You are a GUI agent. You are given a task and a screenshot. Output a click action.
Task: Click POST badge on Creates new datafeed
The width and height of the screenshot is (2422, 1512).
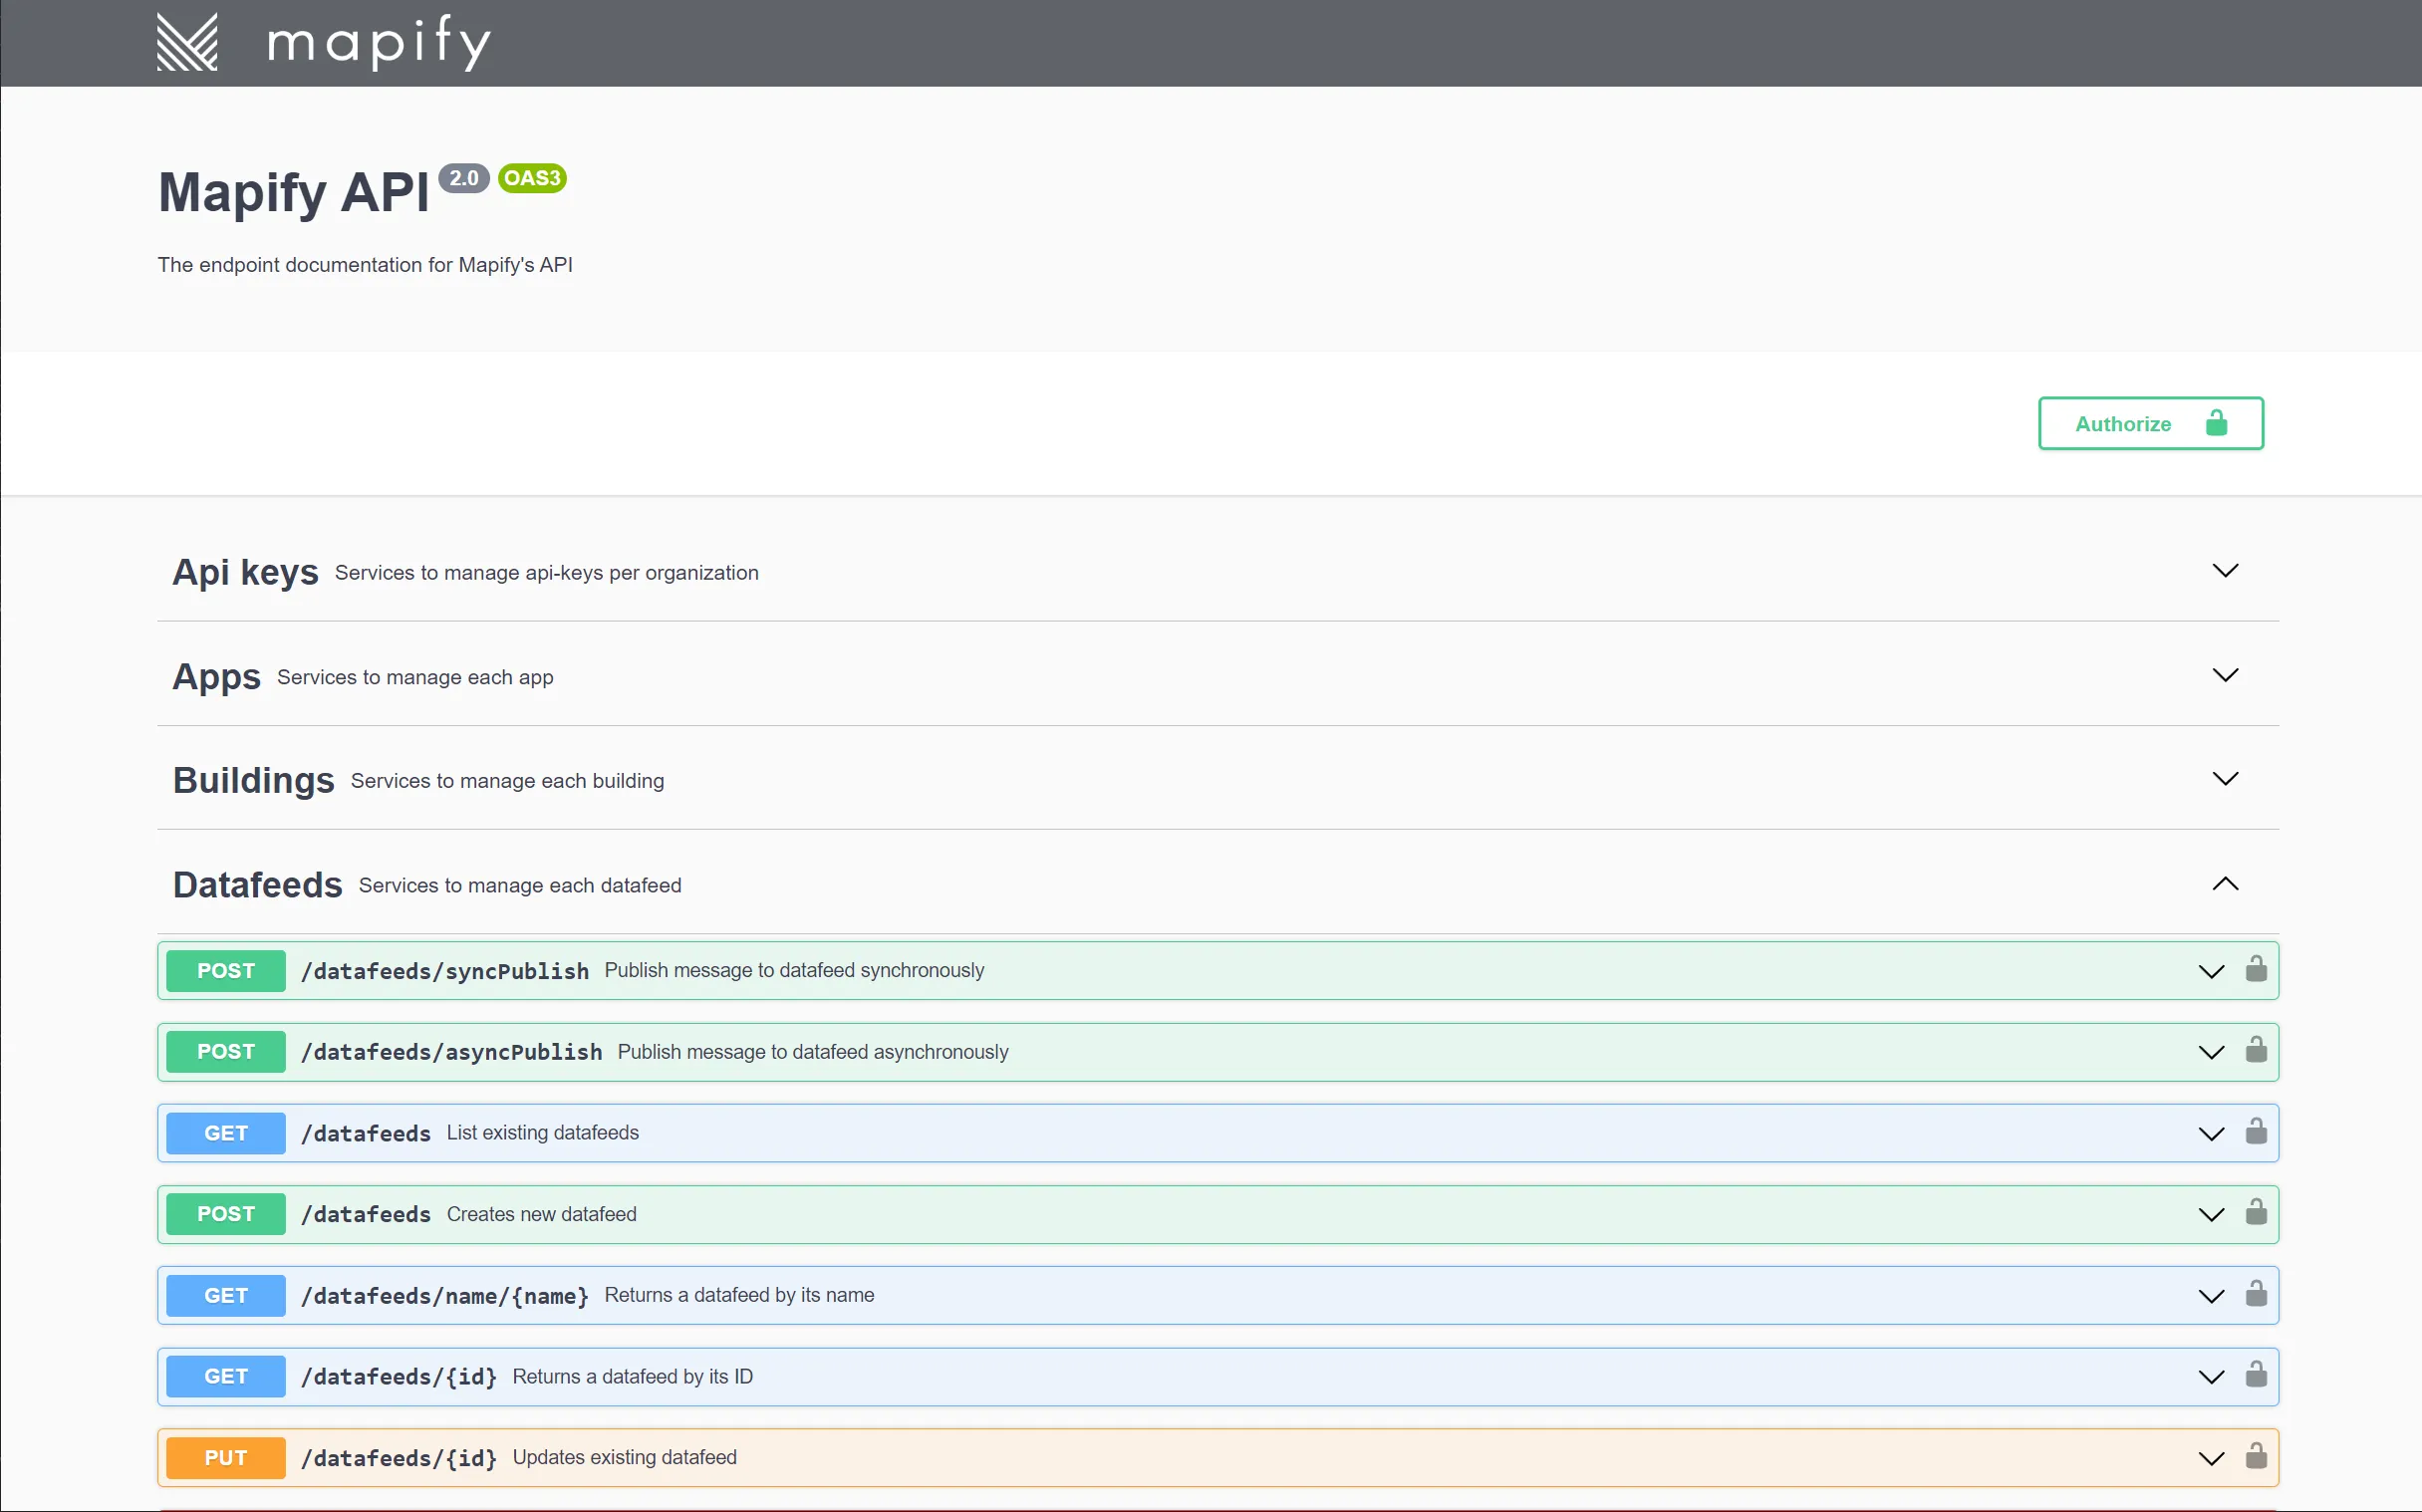coord(226,1214)
